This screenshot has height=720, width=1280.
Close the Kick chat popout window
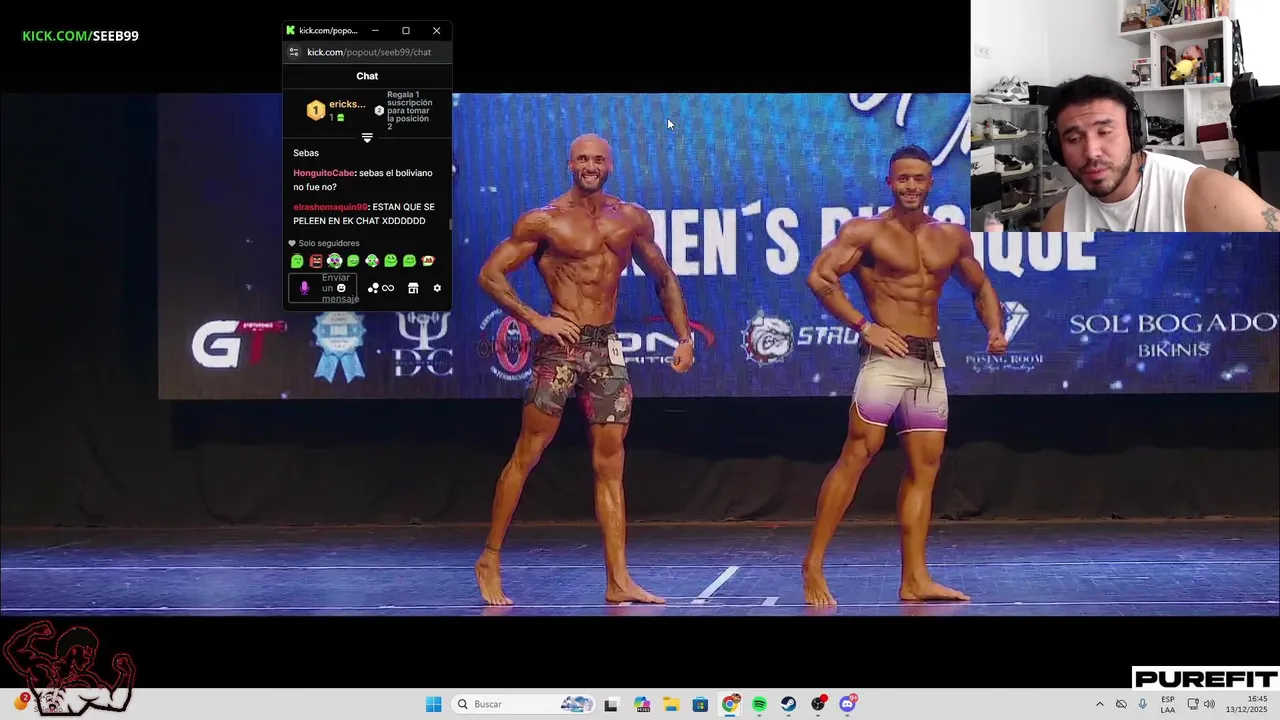436,30
